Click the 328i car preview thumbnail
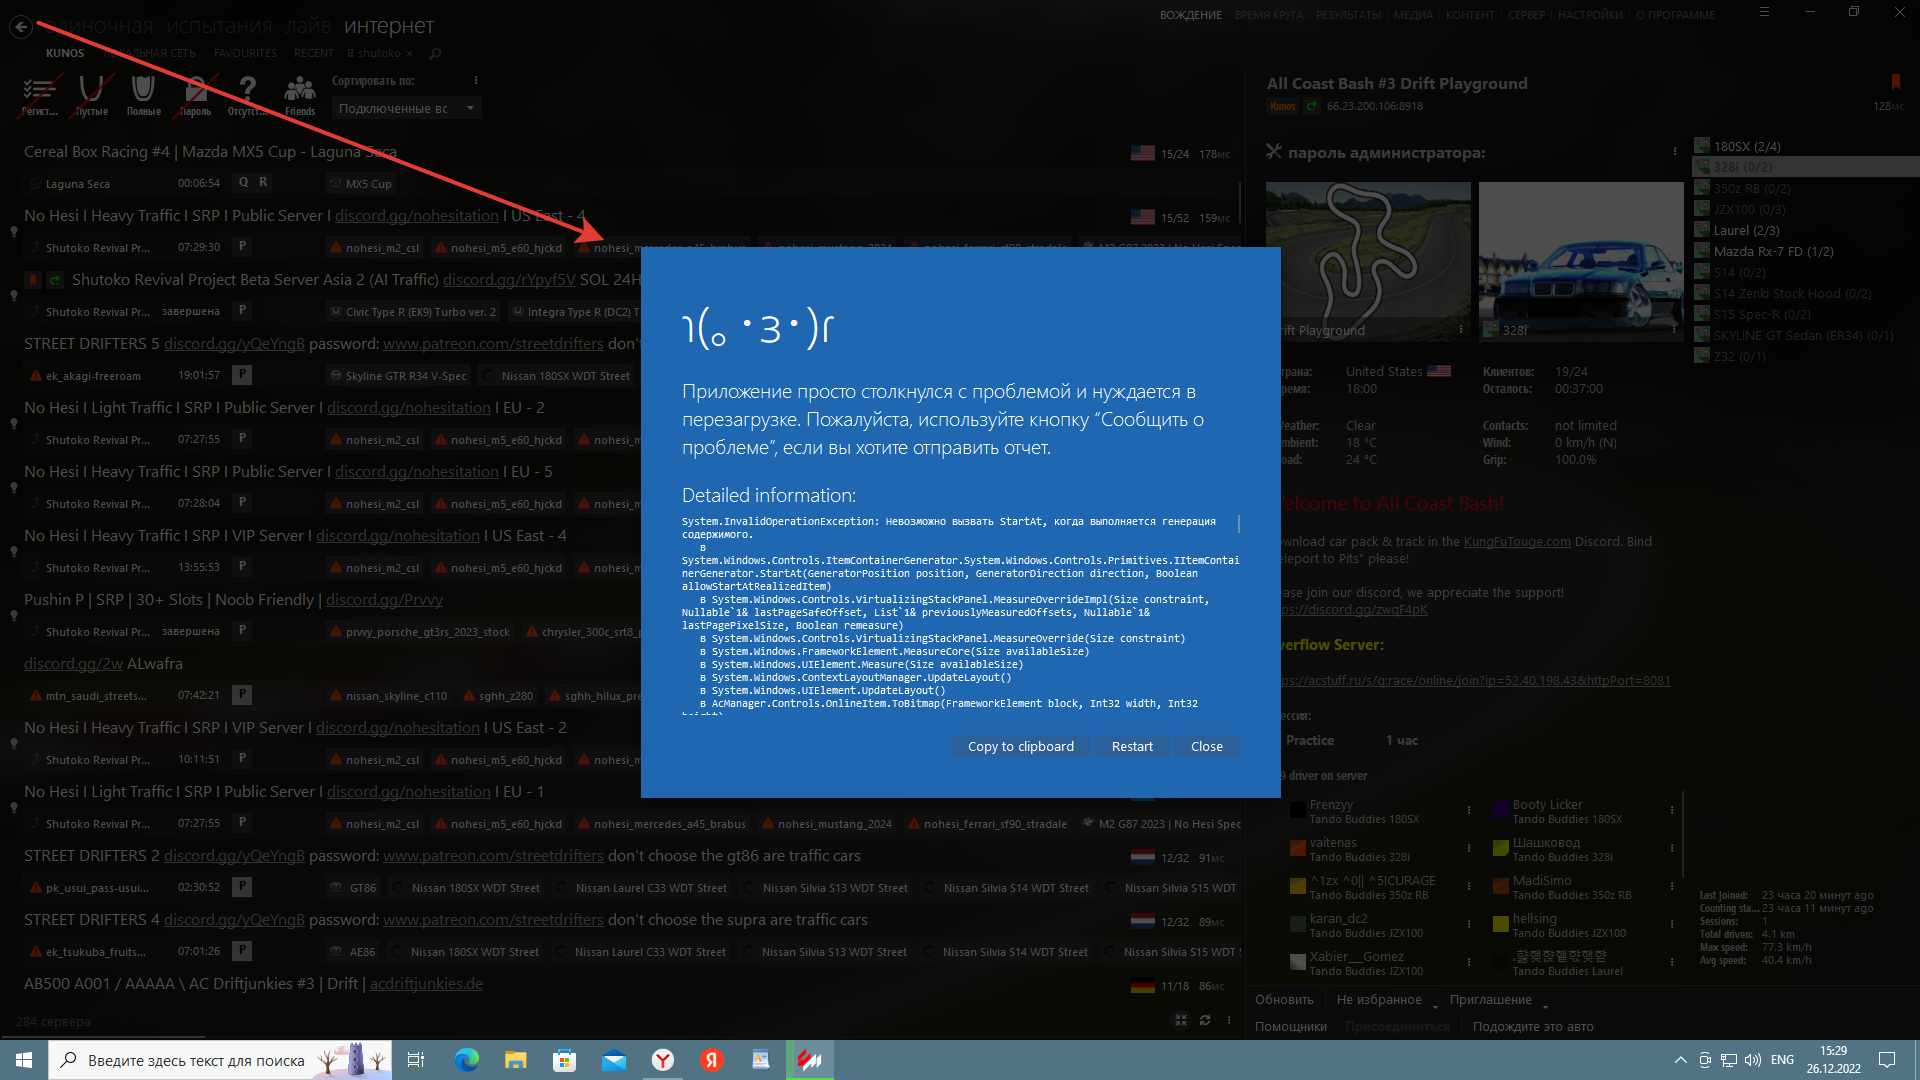Viewport: 1920px width, 1080px height. coord(1581,261)
